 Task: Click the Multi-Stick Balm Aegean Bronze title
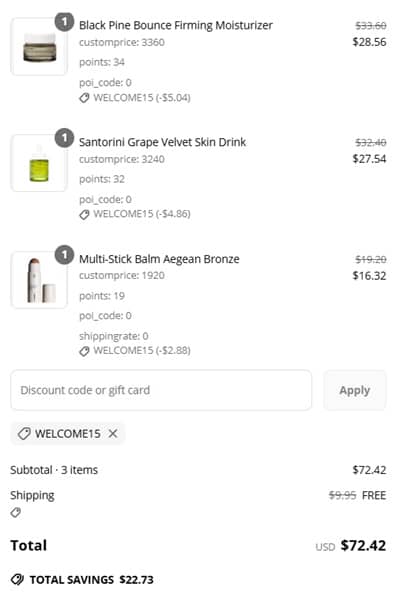(159, 259)
